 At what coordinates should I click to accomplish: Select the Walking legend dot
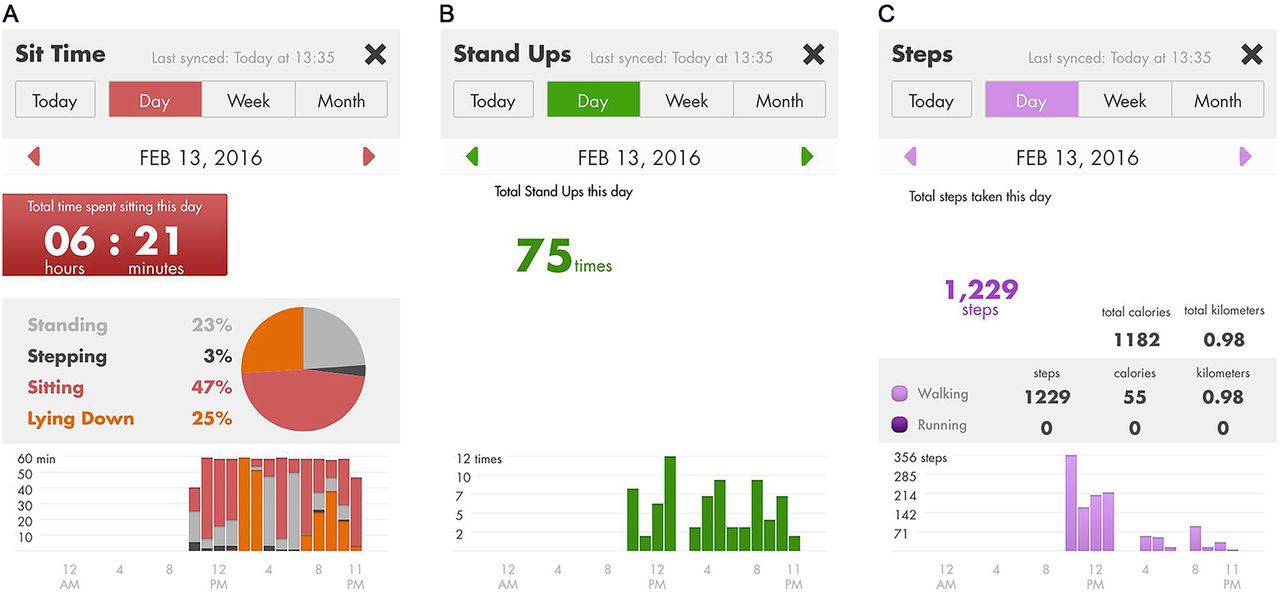(x=899, y=394)
